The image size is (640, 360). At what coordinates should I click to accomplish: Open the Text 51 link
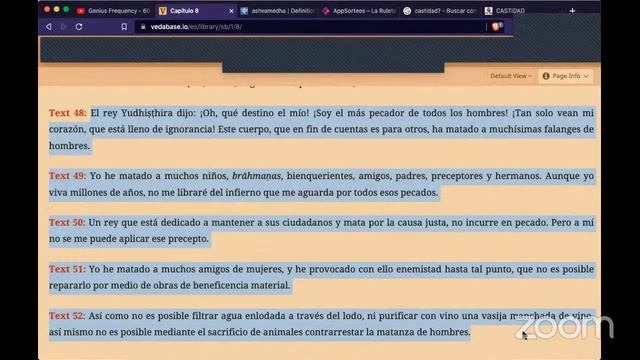point(67,269)
